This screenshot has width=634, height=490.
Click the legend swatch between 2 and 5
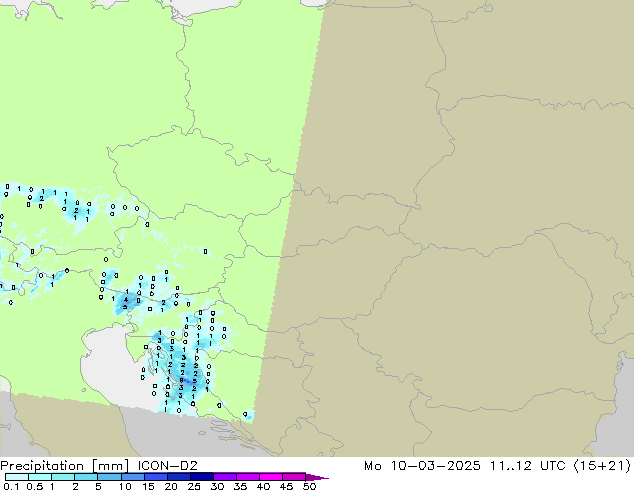click(x=86, y=477)
